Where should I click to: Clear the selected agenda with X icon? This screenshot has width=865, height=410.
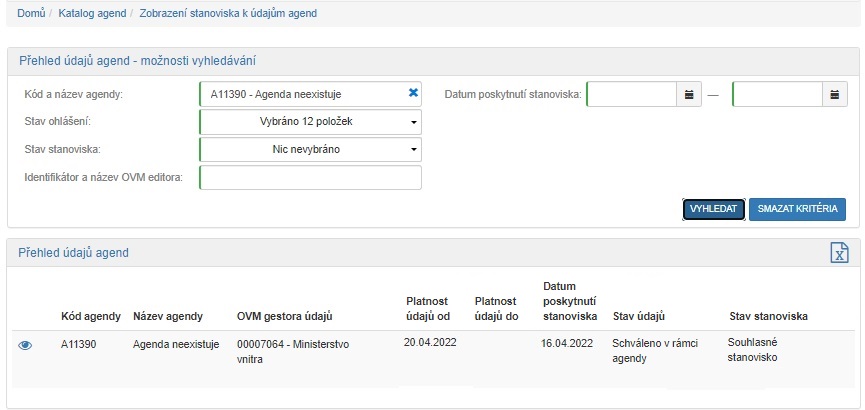(413, 93)
